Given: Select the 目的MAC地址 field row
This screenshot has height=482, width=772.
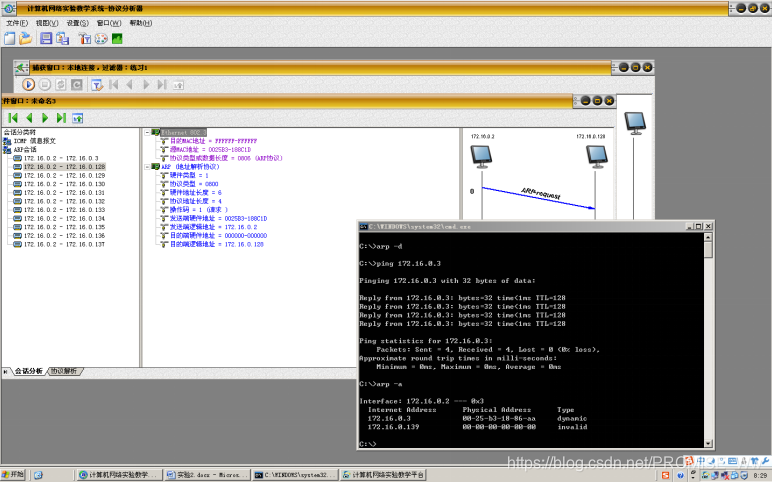Looking at the screenshot, I should click(213, 141).
